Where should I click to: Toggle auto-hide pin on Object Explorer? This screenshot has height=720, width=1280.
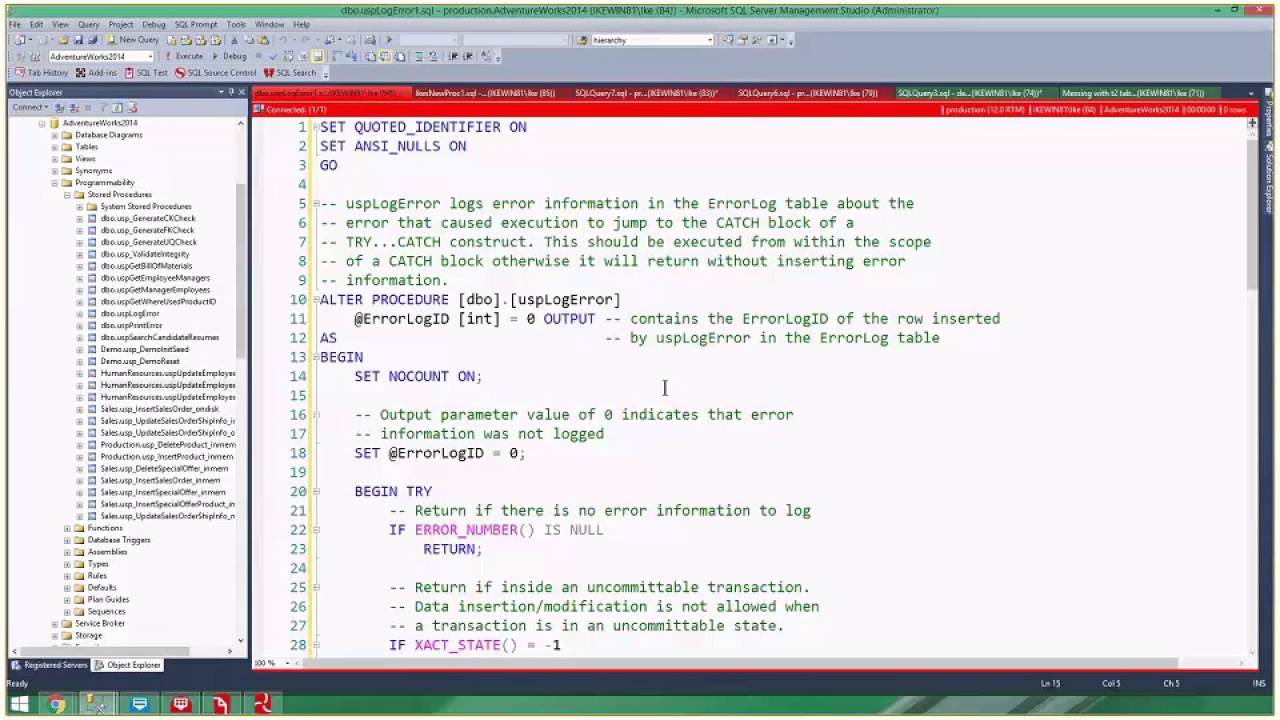pyautogui.click(x=232, y=92)
